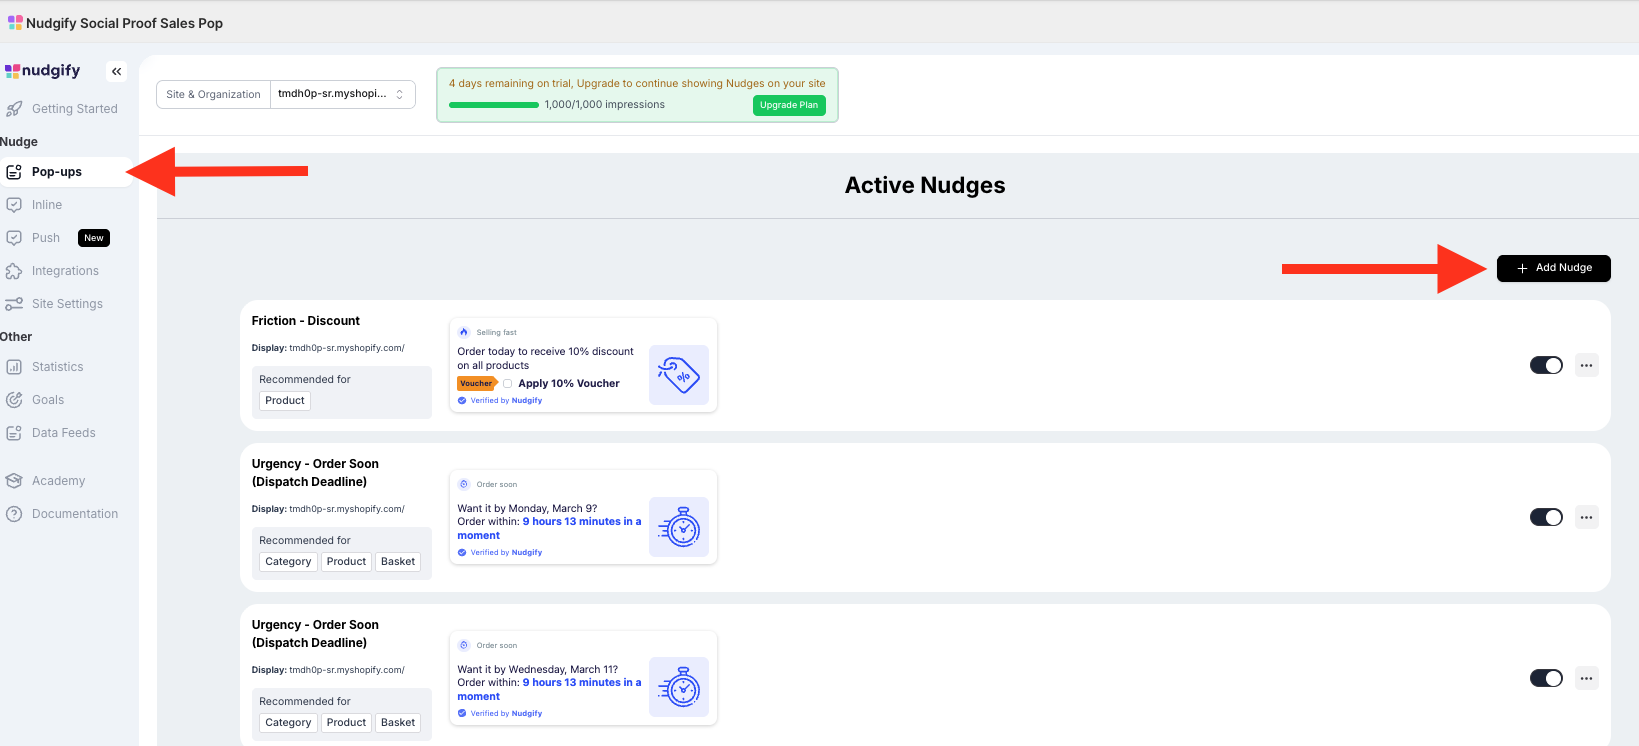This screenshot has width=1639, height=746.
Task: Click the Data Feeds icon
Action: 14,433
